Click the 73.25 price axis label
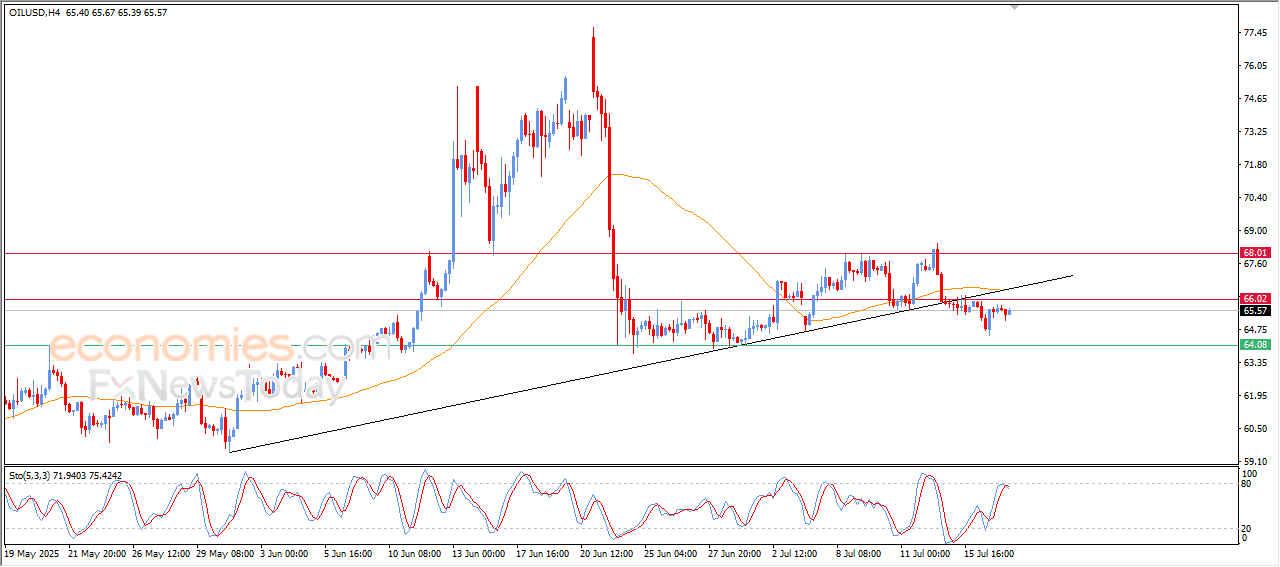 1256,132
